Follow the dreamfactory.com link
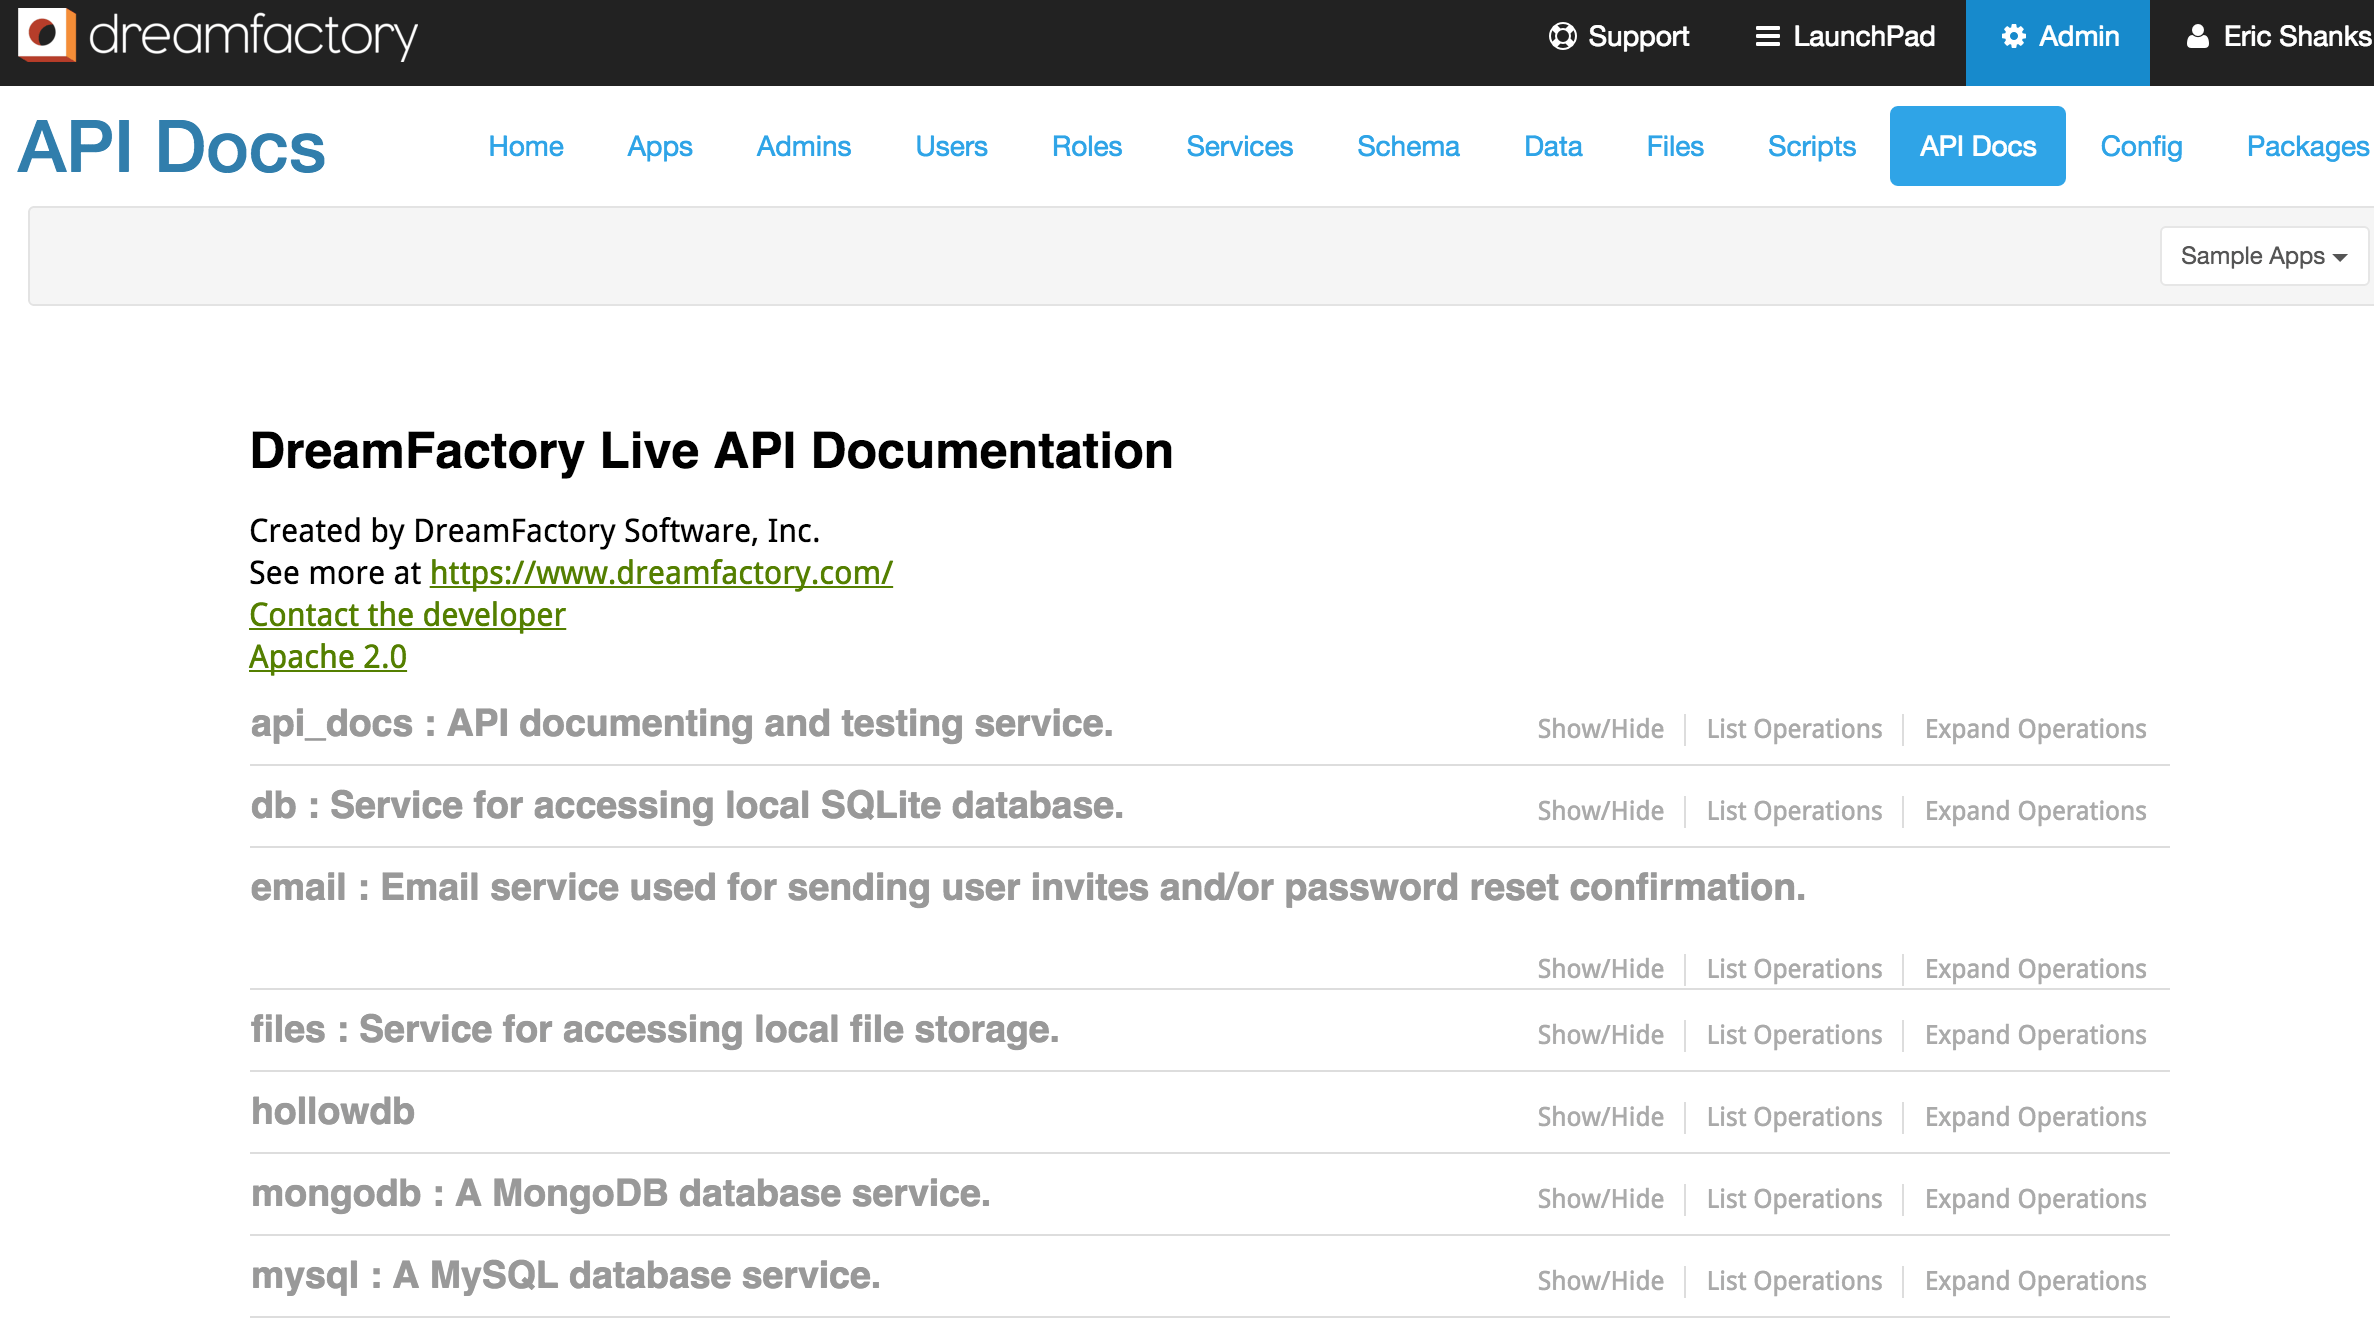The image size is (2374, 1324). [660, 573]
